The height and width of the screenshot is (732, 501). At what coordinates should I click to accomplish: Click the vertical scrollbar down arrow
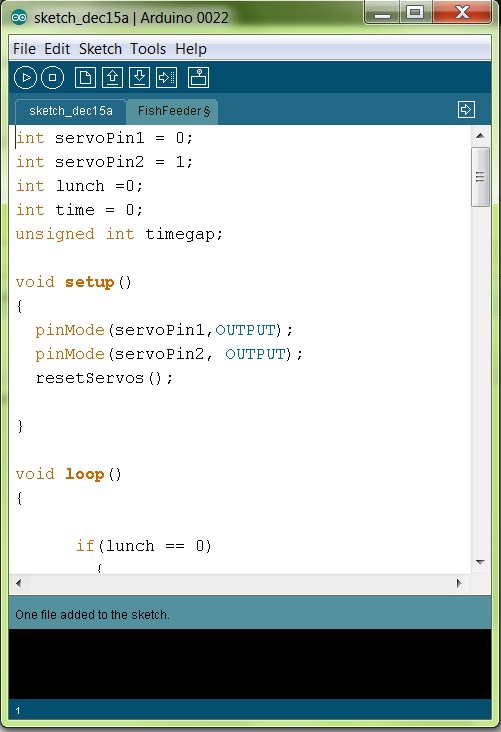pyautogui.click(x=480, y=562)
